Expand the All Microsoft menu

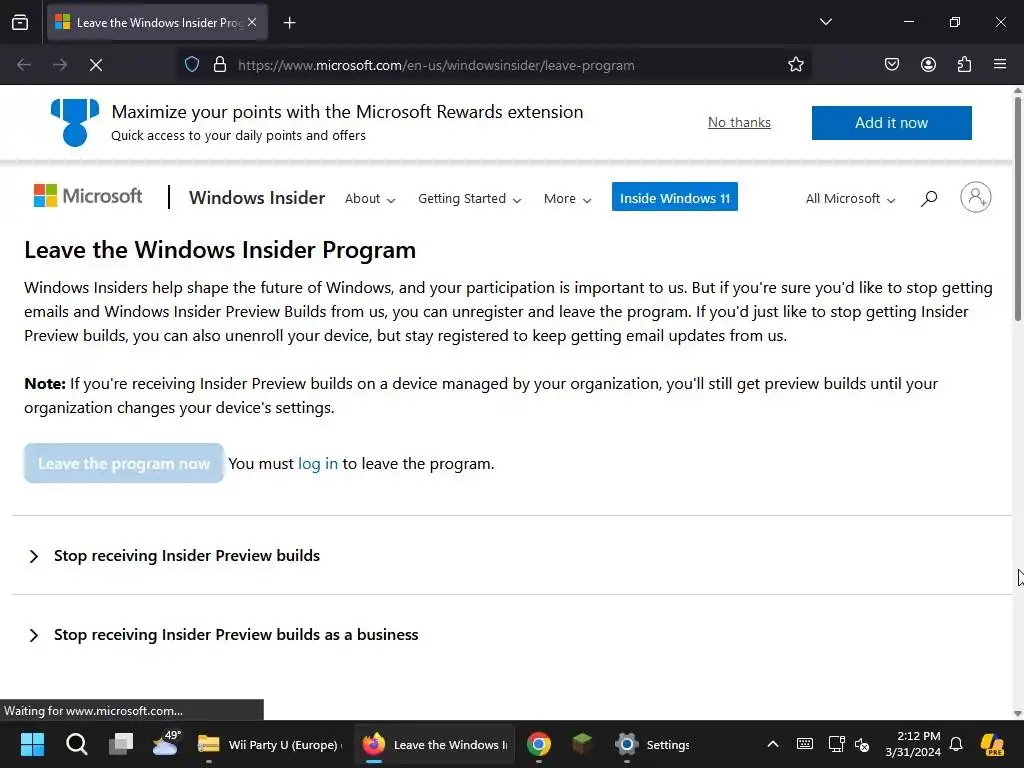(x=850, y=199)
